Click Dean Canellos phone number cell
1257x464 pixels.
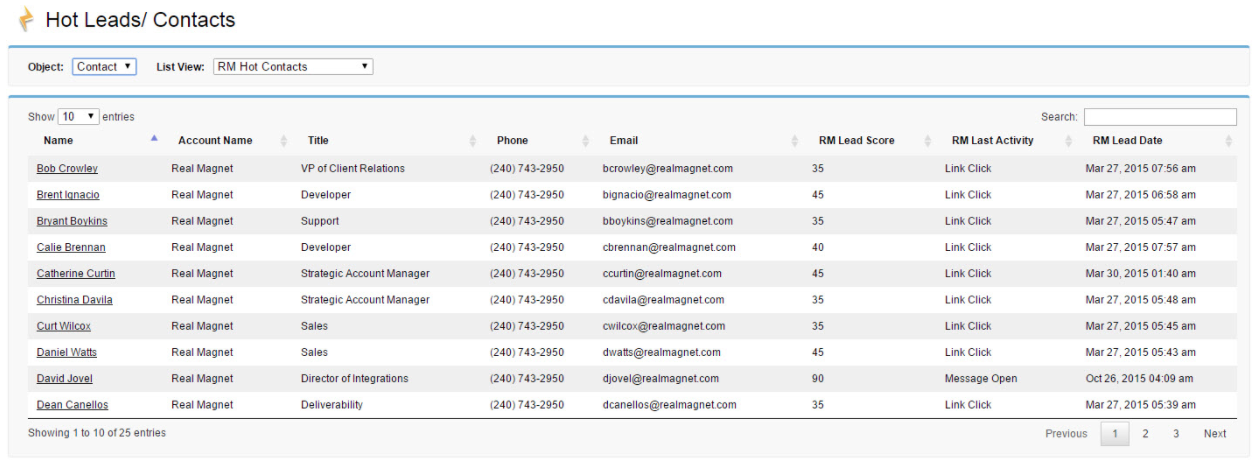click(x=527, y=405)
